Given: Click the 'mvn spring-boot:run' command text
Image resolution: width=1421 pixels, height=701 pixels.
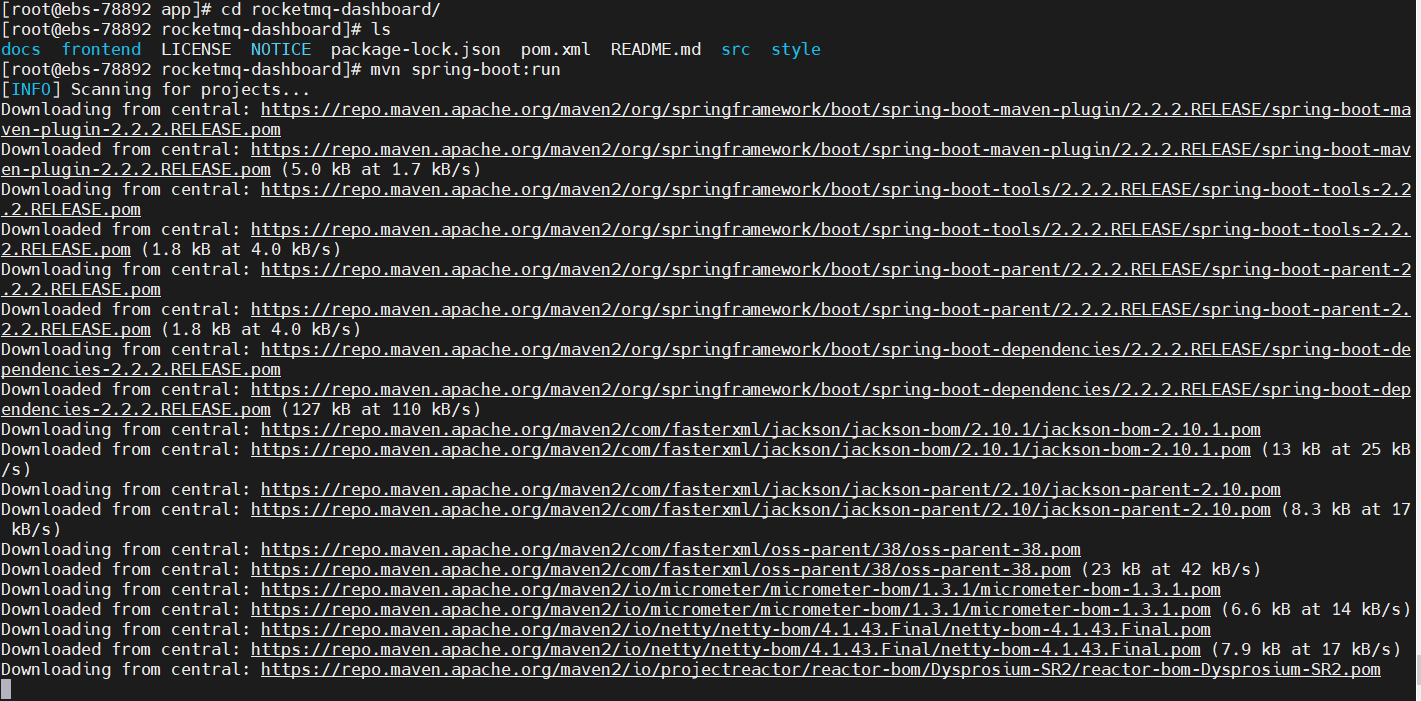Looking at the screenshot, I should pos(465,69).
